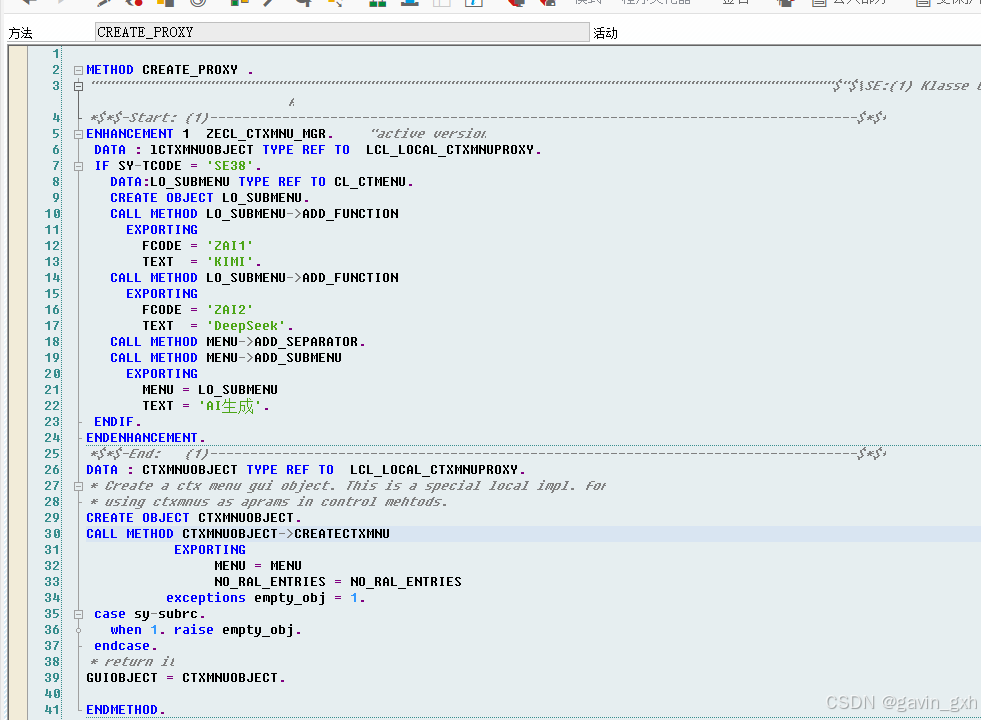The image size is (981, 720).
Task: Click the split-screen window icon on toolbar
Action: point(442,5)
